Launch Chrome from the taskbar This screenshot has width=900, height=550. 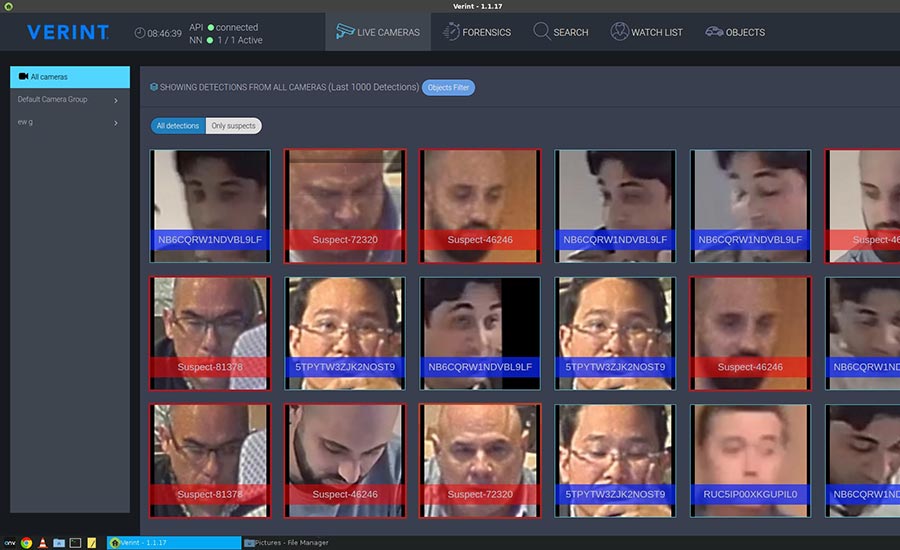coord(26,542)
